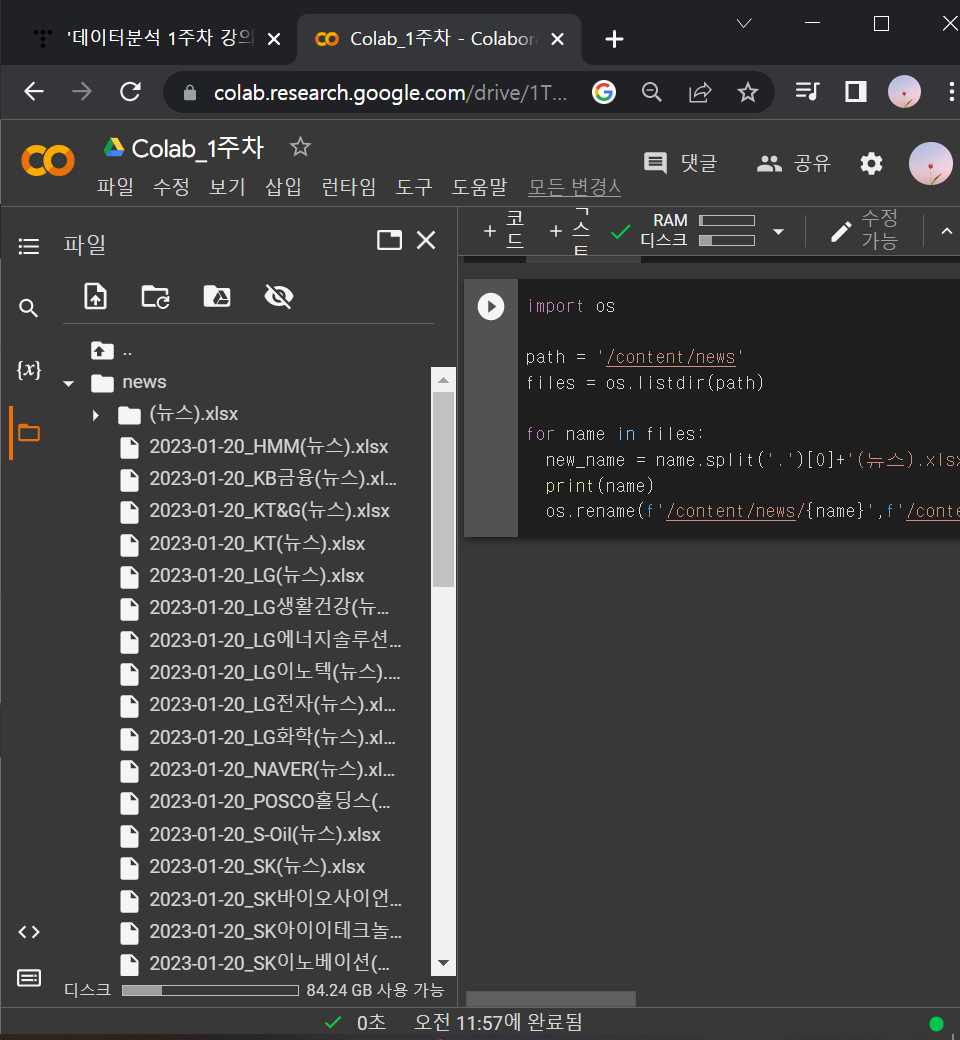
Task: Open the search sidebar icon
Action: (x=28, y=308)
